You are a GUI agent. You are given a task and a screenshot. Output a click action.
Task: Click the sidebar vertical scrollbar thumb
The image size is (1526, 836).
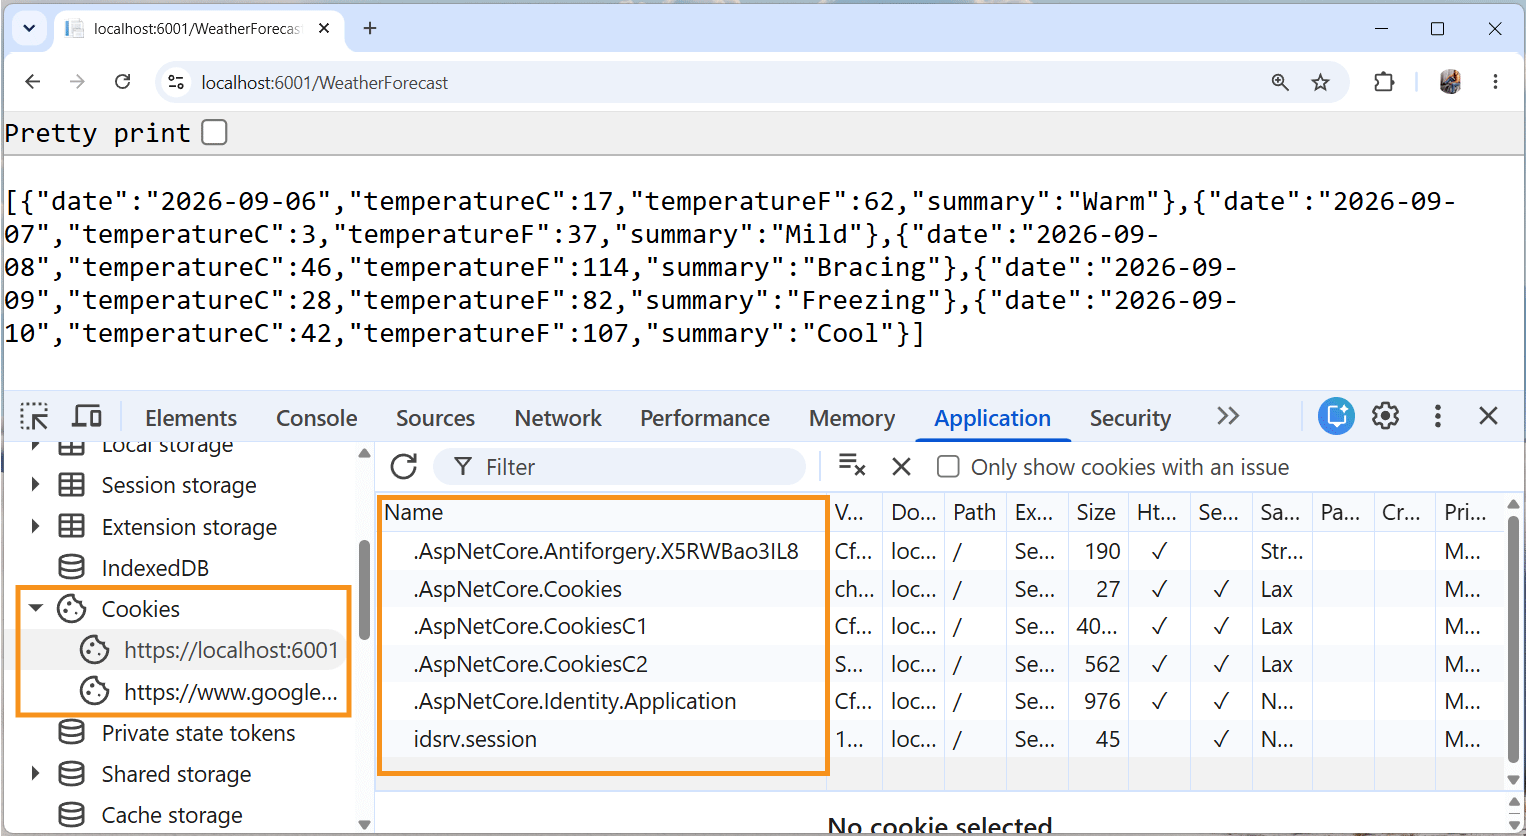[x=365, y=589]
